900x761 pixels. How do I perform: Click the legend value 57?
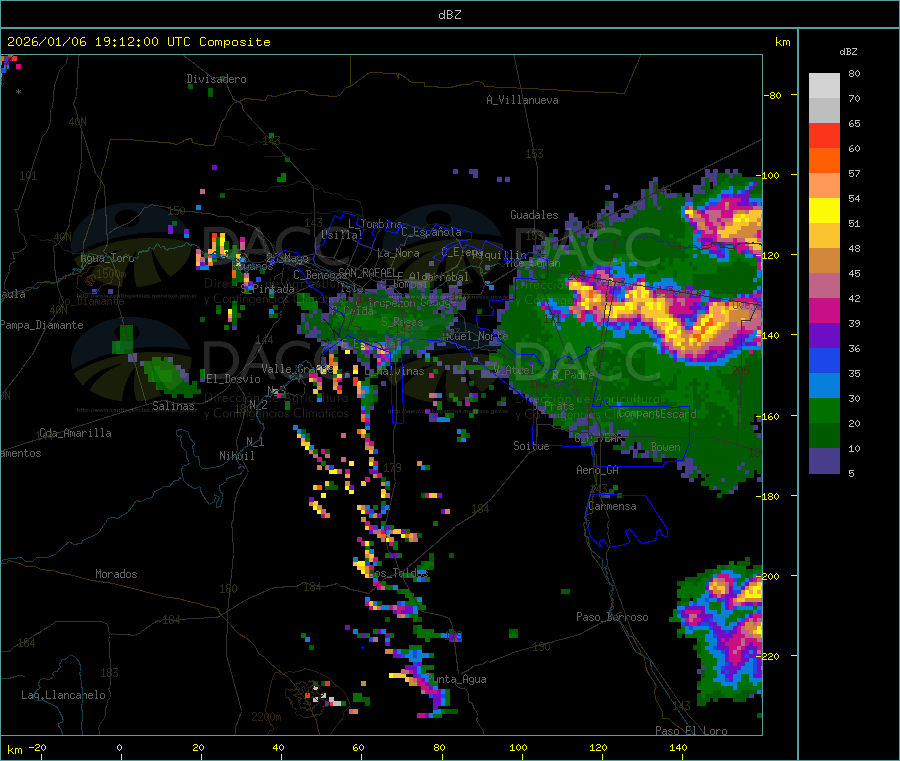point(854,173)
